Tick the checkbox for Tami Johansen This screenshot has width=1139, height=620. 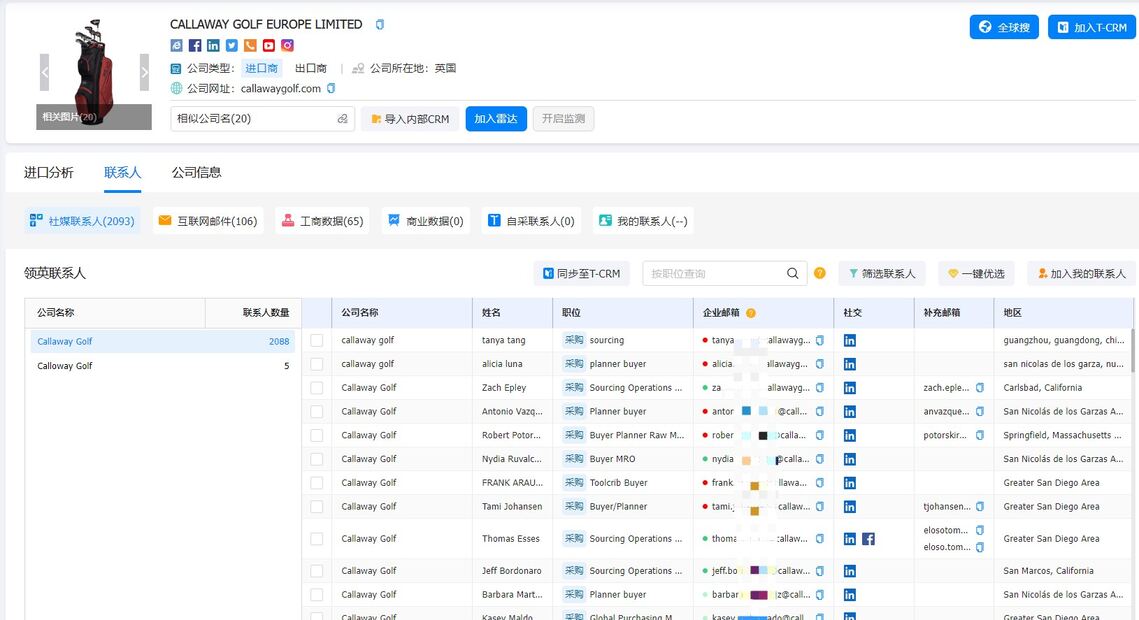point(317,507)
